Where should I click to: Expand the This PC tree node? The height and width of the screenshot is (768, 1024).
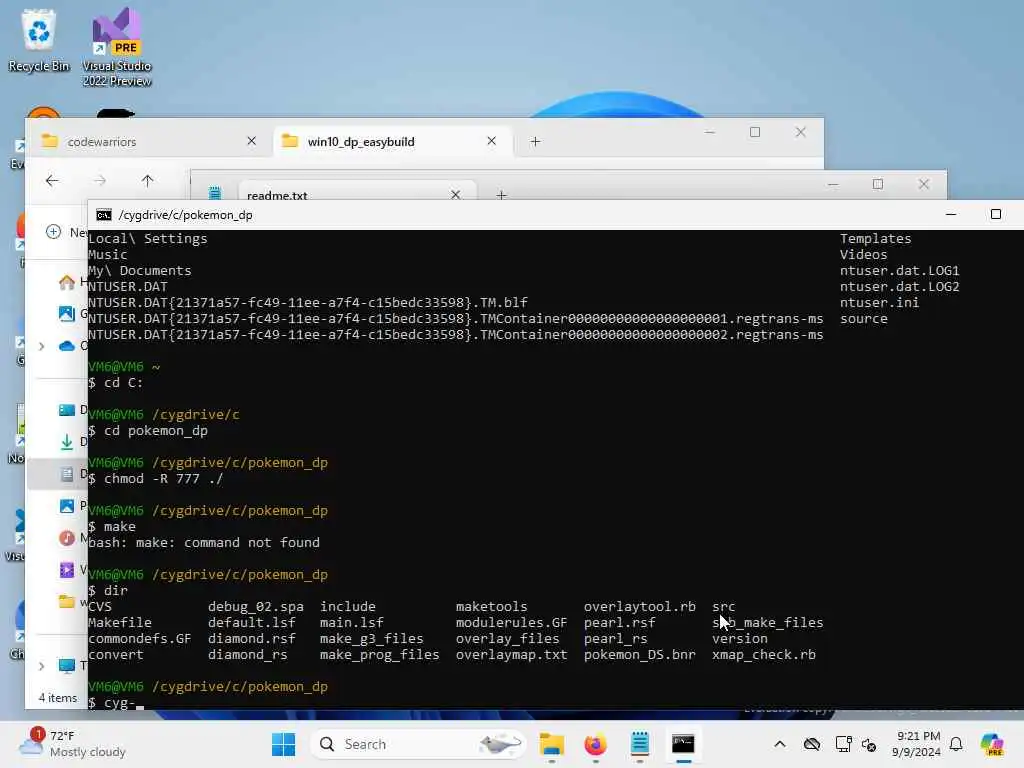(x=42, y=666)
